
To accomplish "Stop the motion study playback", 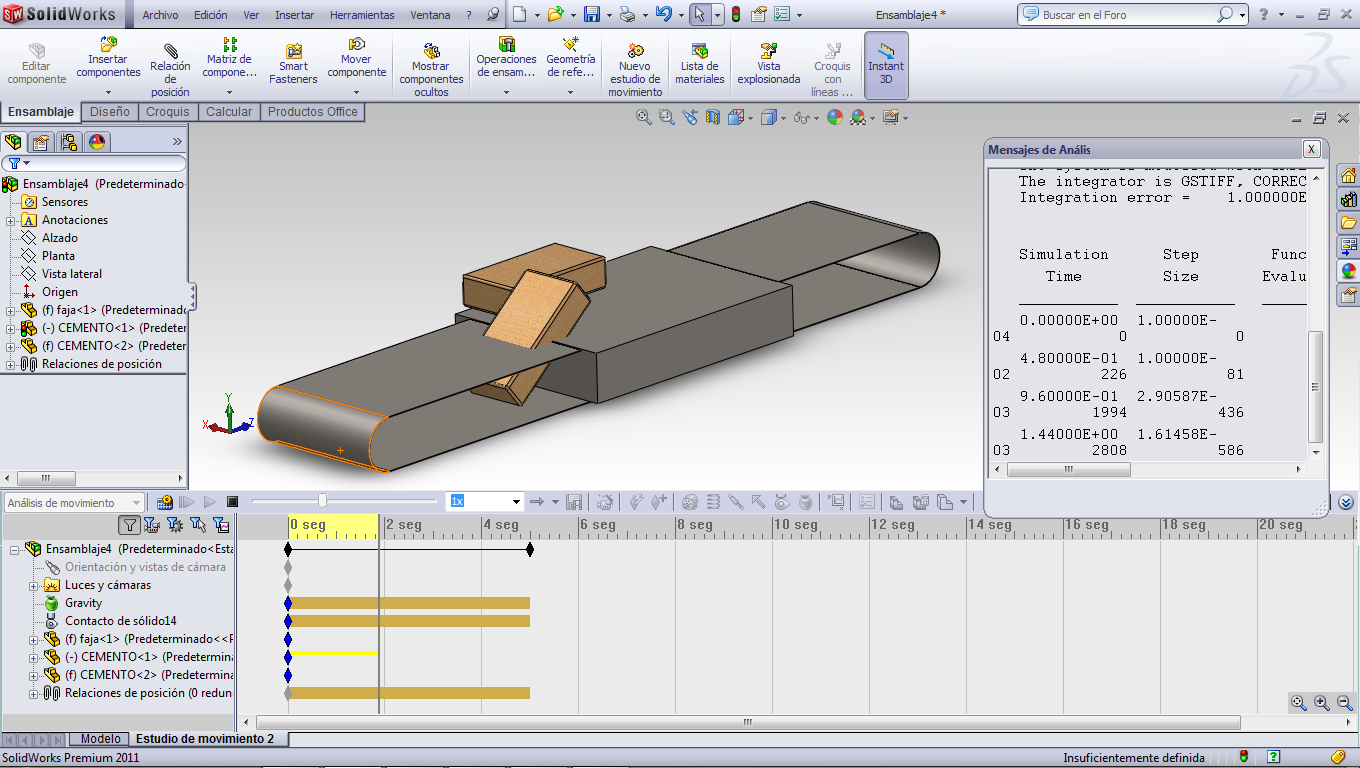I will click(233, 502).
